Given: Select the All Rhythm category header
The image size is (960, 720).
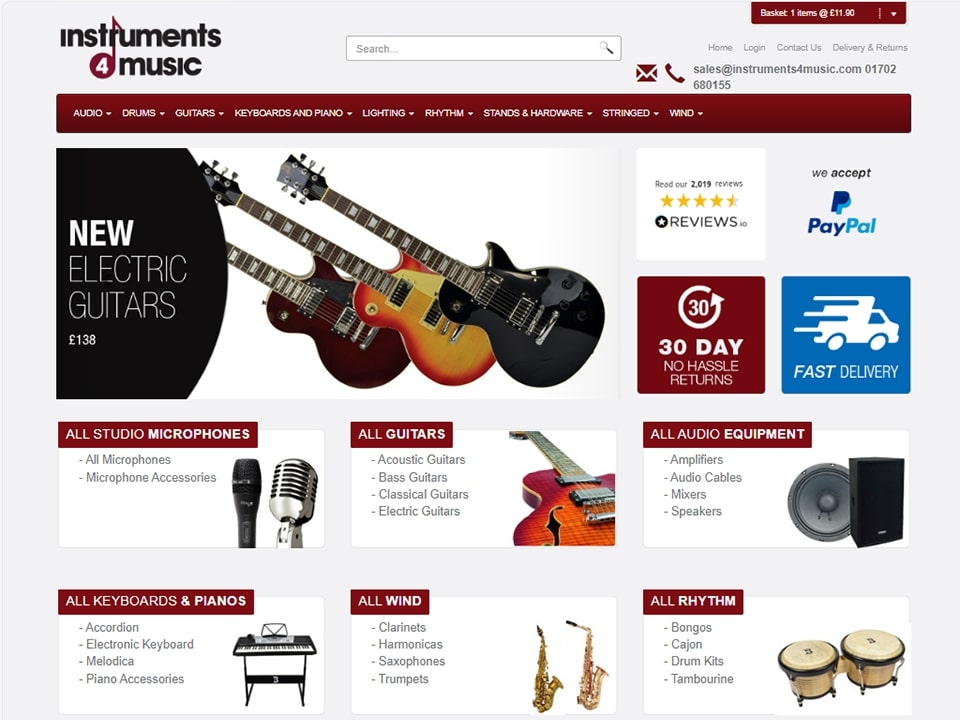Looking at the screenshot, I should (x=693, y=601).
